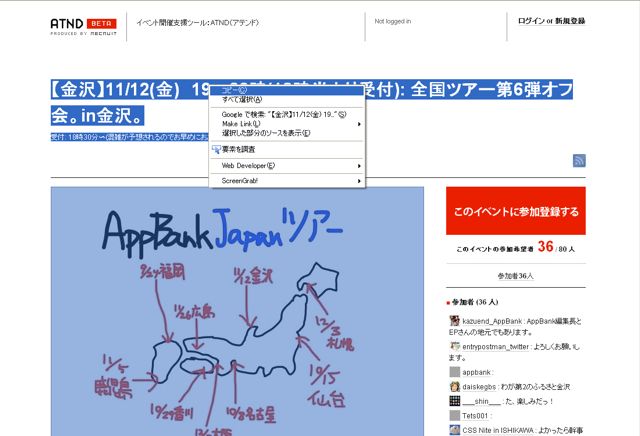Select Google で検索 context menu entry
The height and width of the screenshot is (436, 640).
click(x=287, y=114)
